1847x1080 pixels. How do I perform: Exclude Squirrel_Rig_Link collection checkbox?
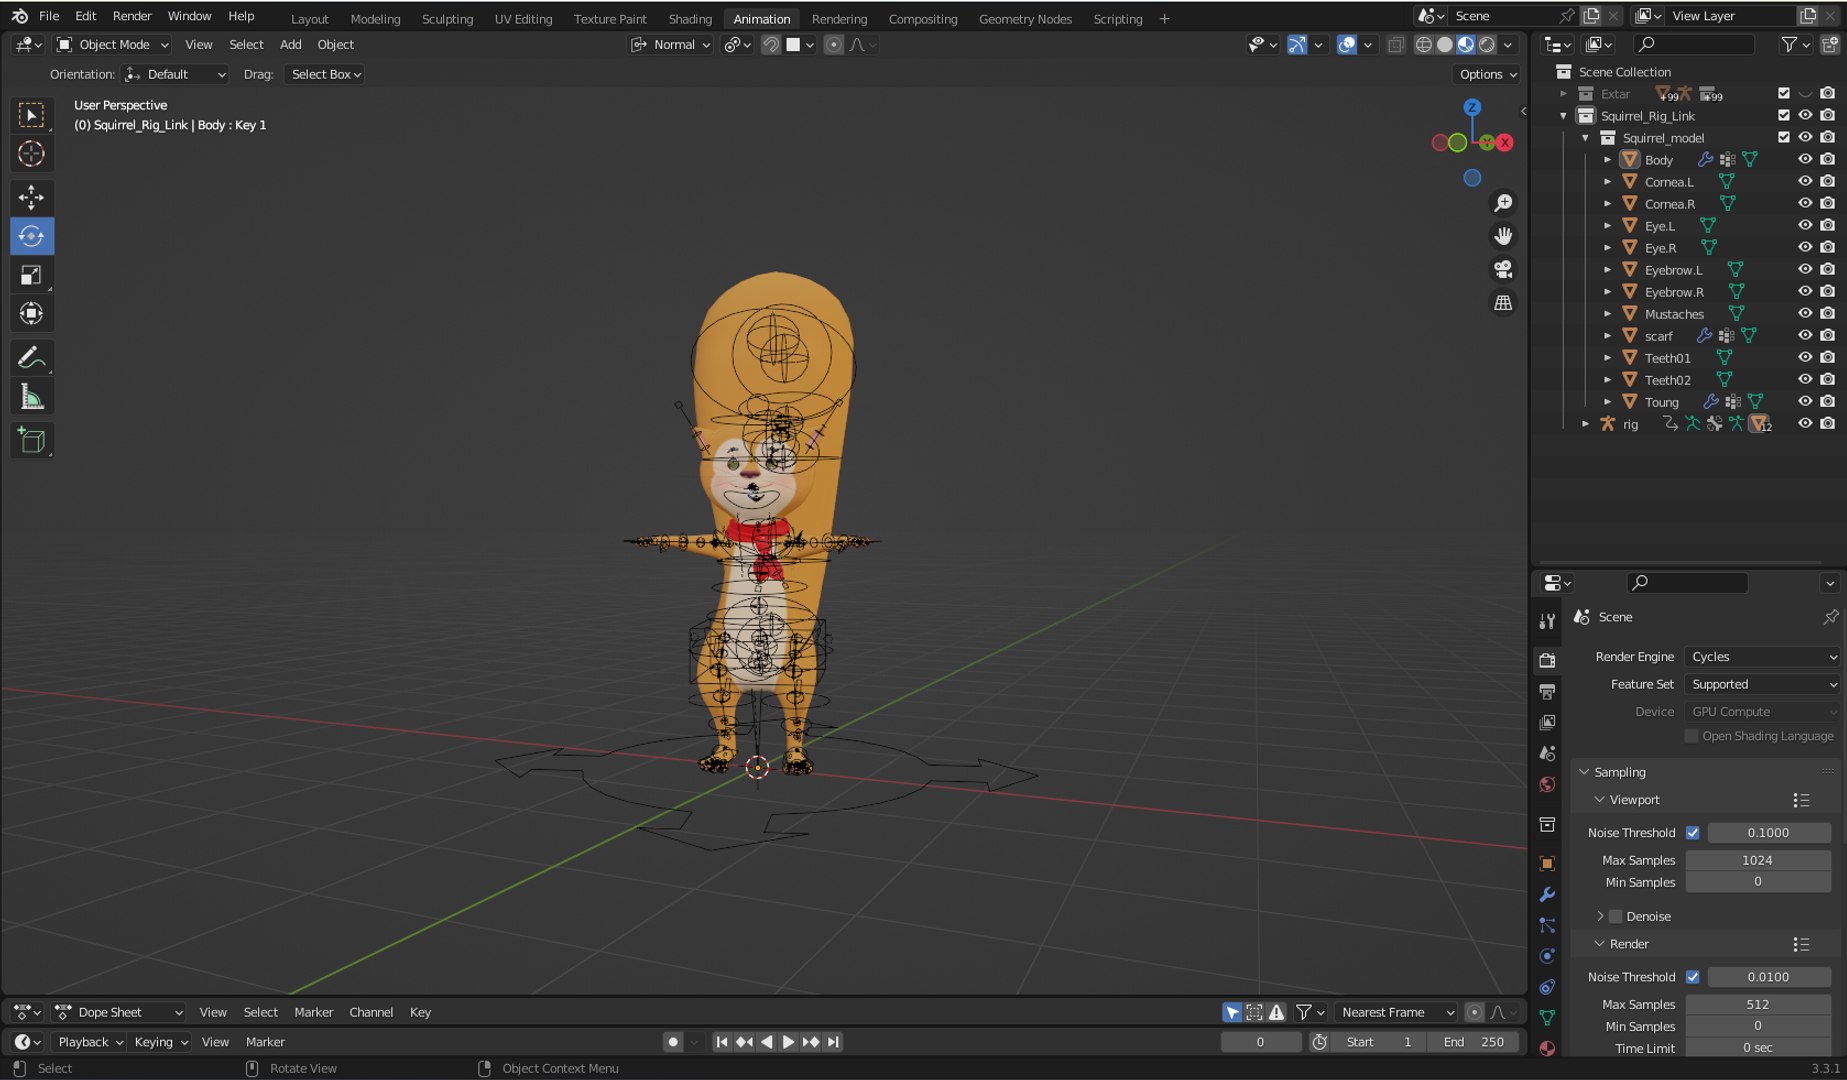[1783, 116]
